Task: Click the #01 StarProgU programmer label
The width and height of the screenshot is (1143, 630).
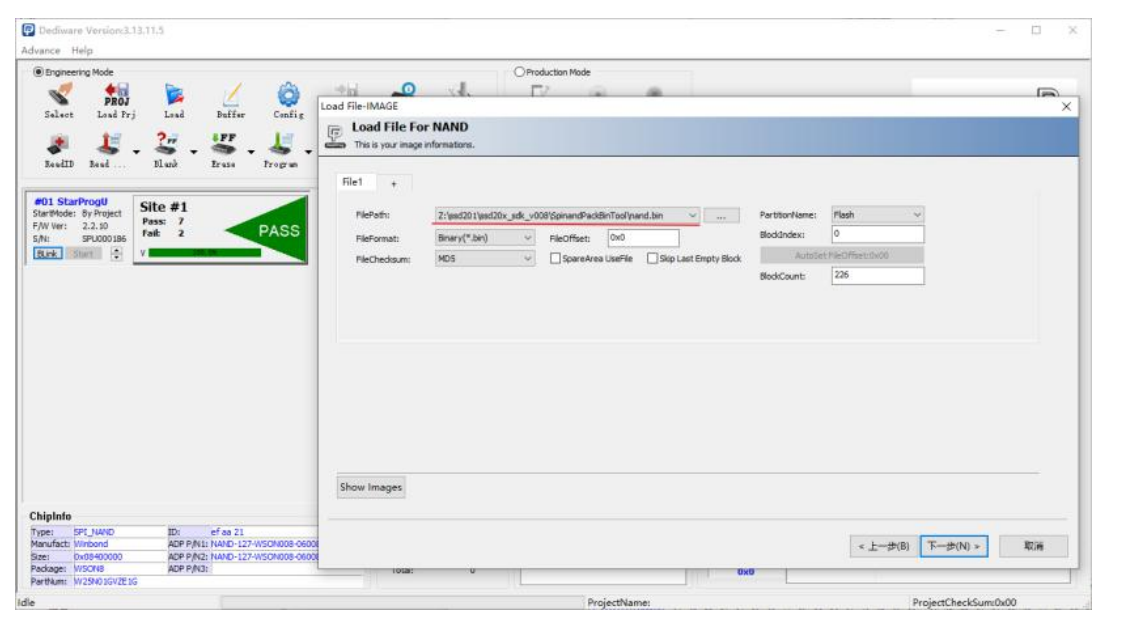Action: 71,201
